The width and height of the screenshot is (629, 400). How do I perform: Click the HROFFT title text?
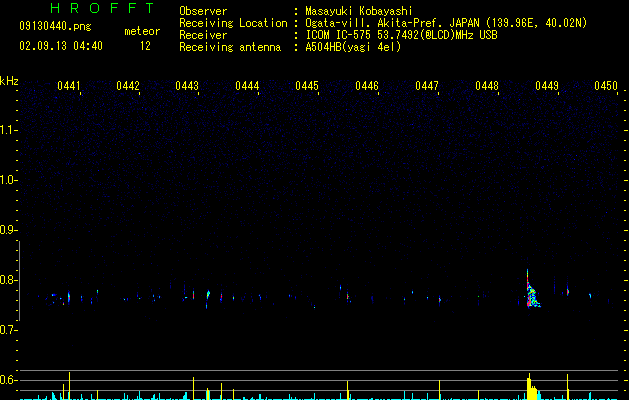pos(103,8)
